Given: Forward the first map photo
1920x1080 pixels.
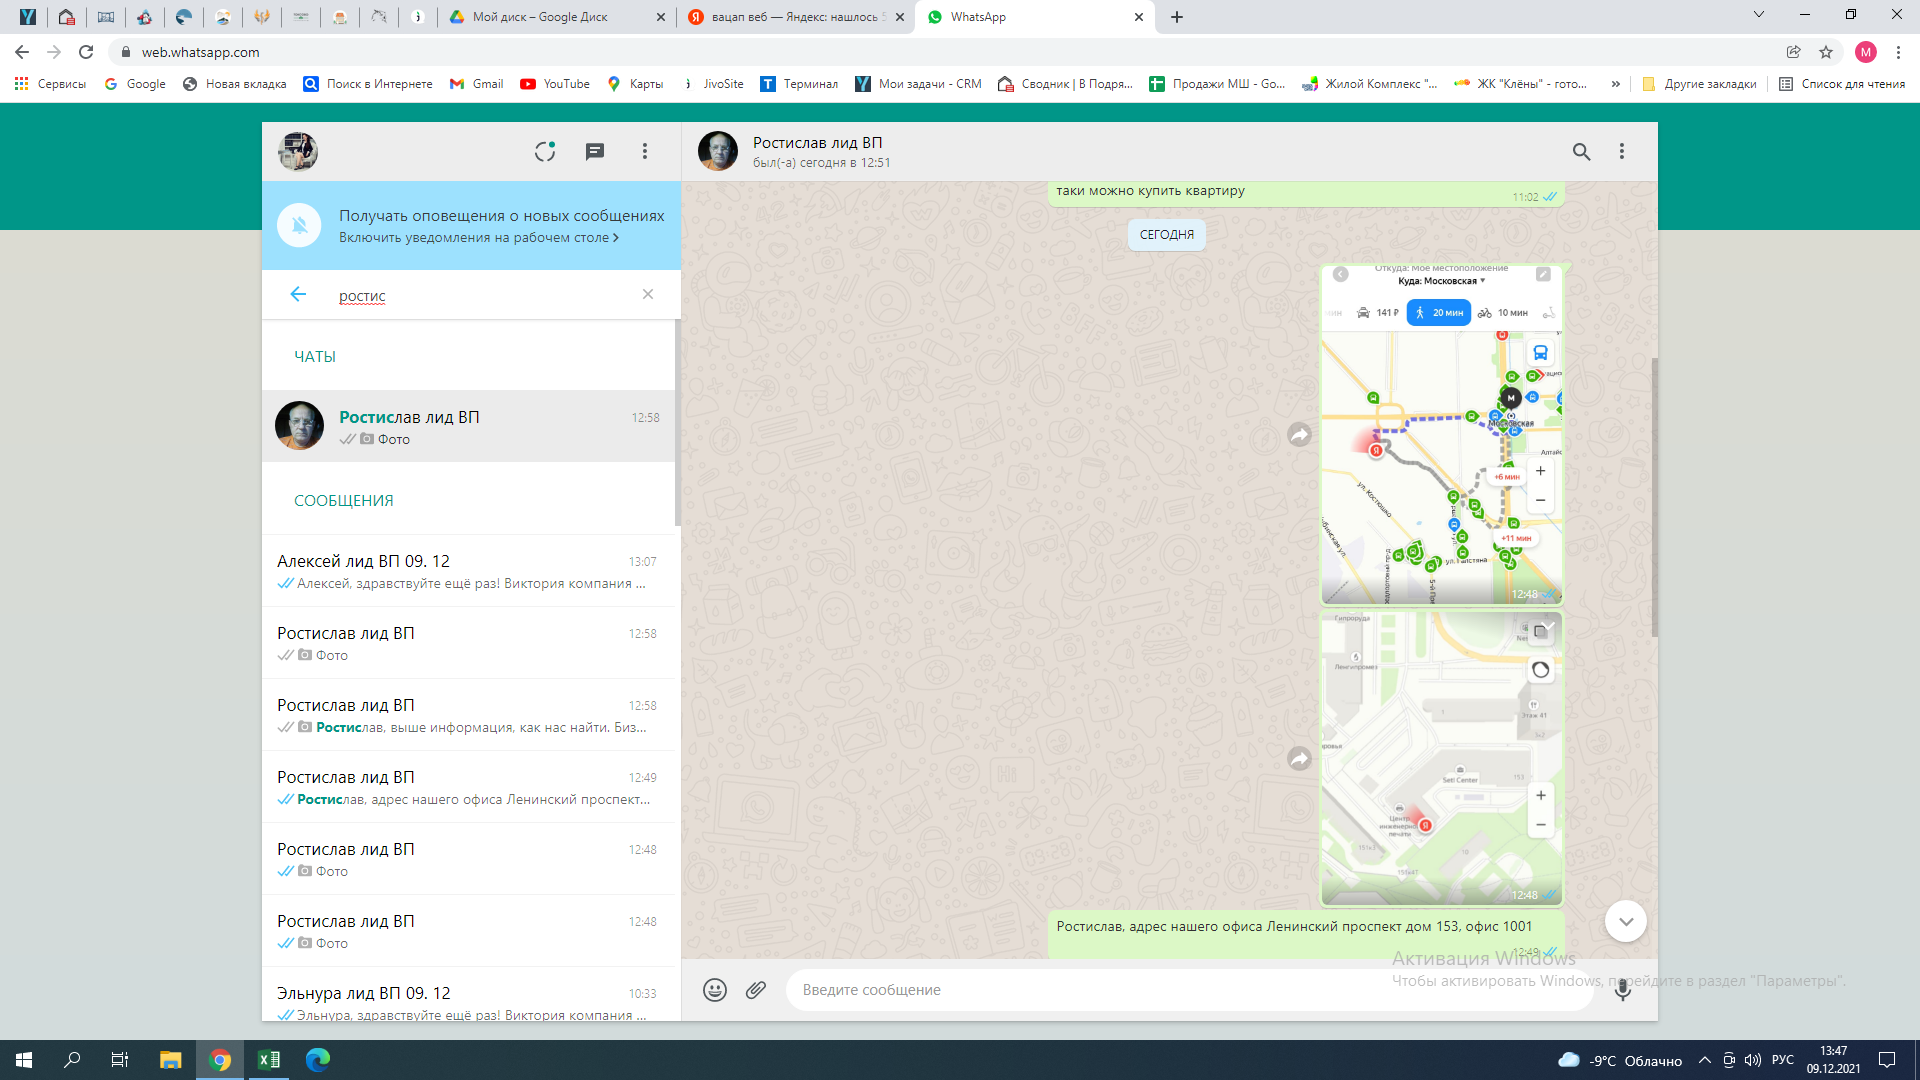Looking at the screenshot, I should click(x=1299, y=435).
